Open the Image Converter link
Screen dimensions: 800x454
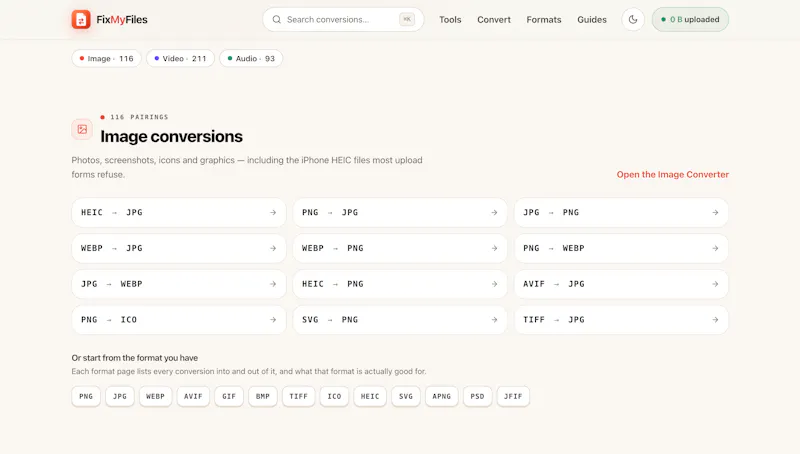(672, 174)
